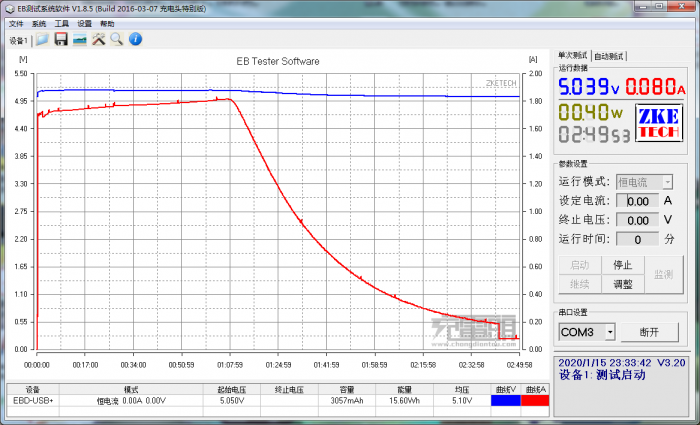The width and height of the screenshot is (700, 425).
Task: Click the red current curve swatch
Action: click(x=535, y=400)
